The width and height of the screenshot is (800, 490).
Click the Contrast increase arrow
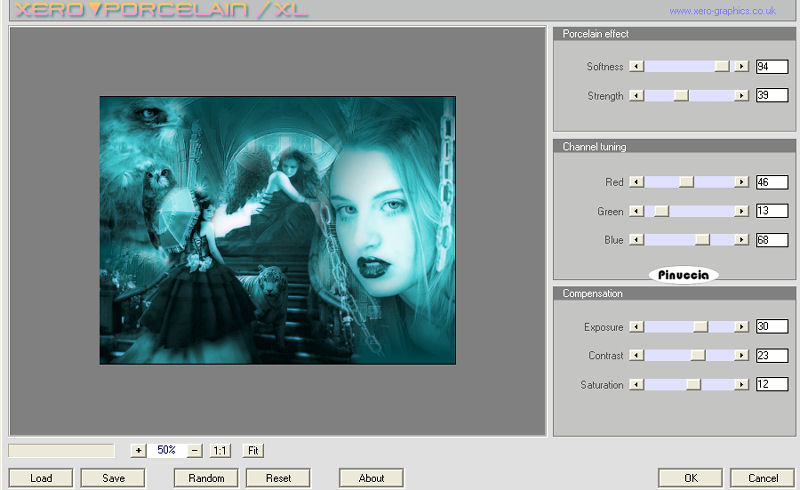(741, 355)
